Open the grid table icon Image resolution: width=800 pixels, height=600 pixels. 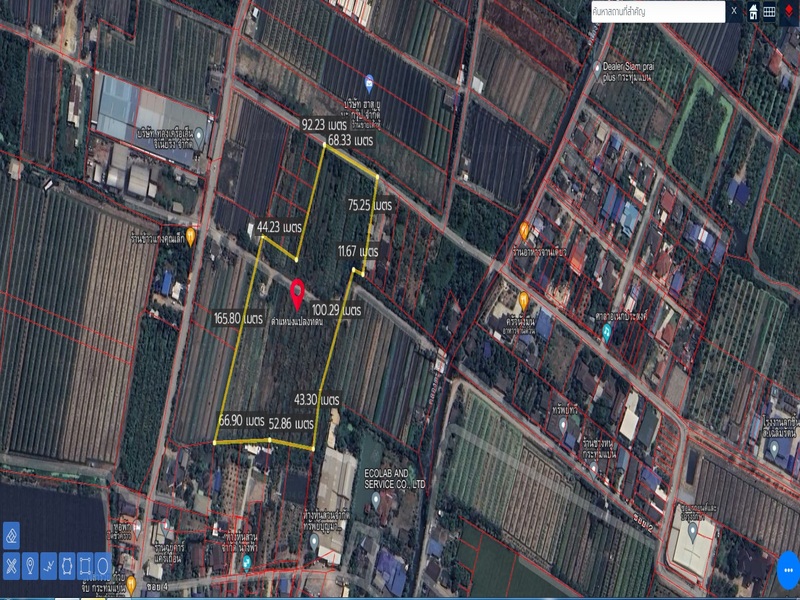769,11
